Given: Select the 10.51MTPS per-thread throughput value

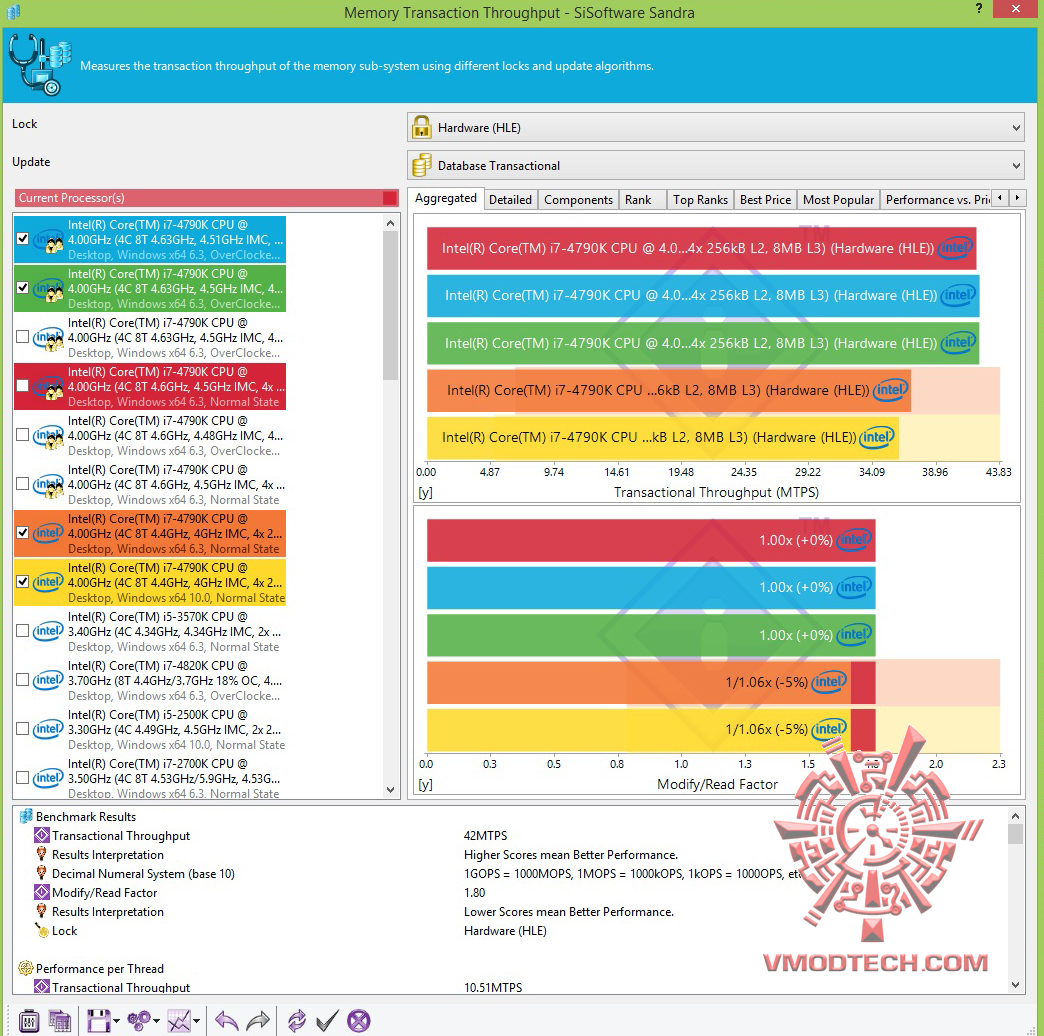Looking at the screenshot, I should (493, 987).
